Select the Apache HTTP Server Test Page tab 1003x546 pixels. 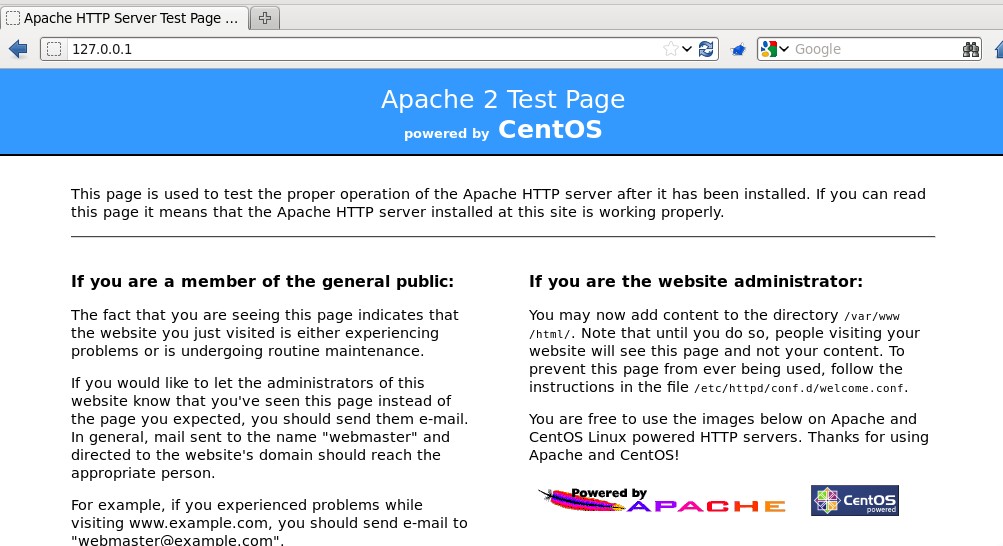(x=125, y=19)
